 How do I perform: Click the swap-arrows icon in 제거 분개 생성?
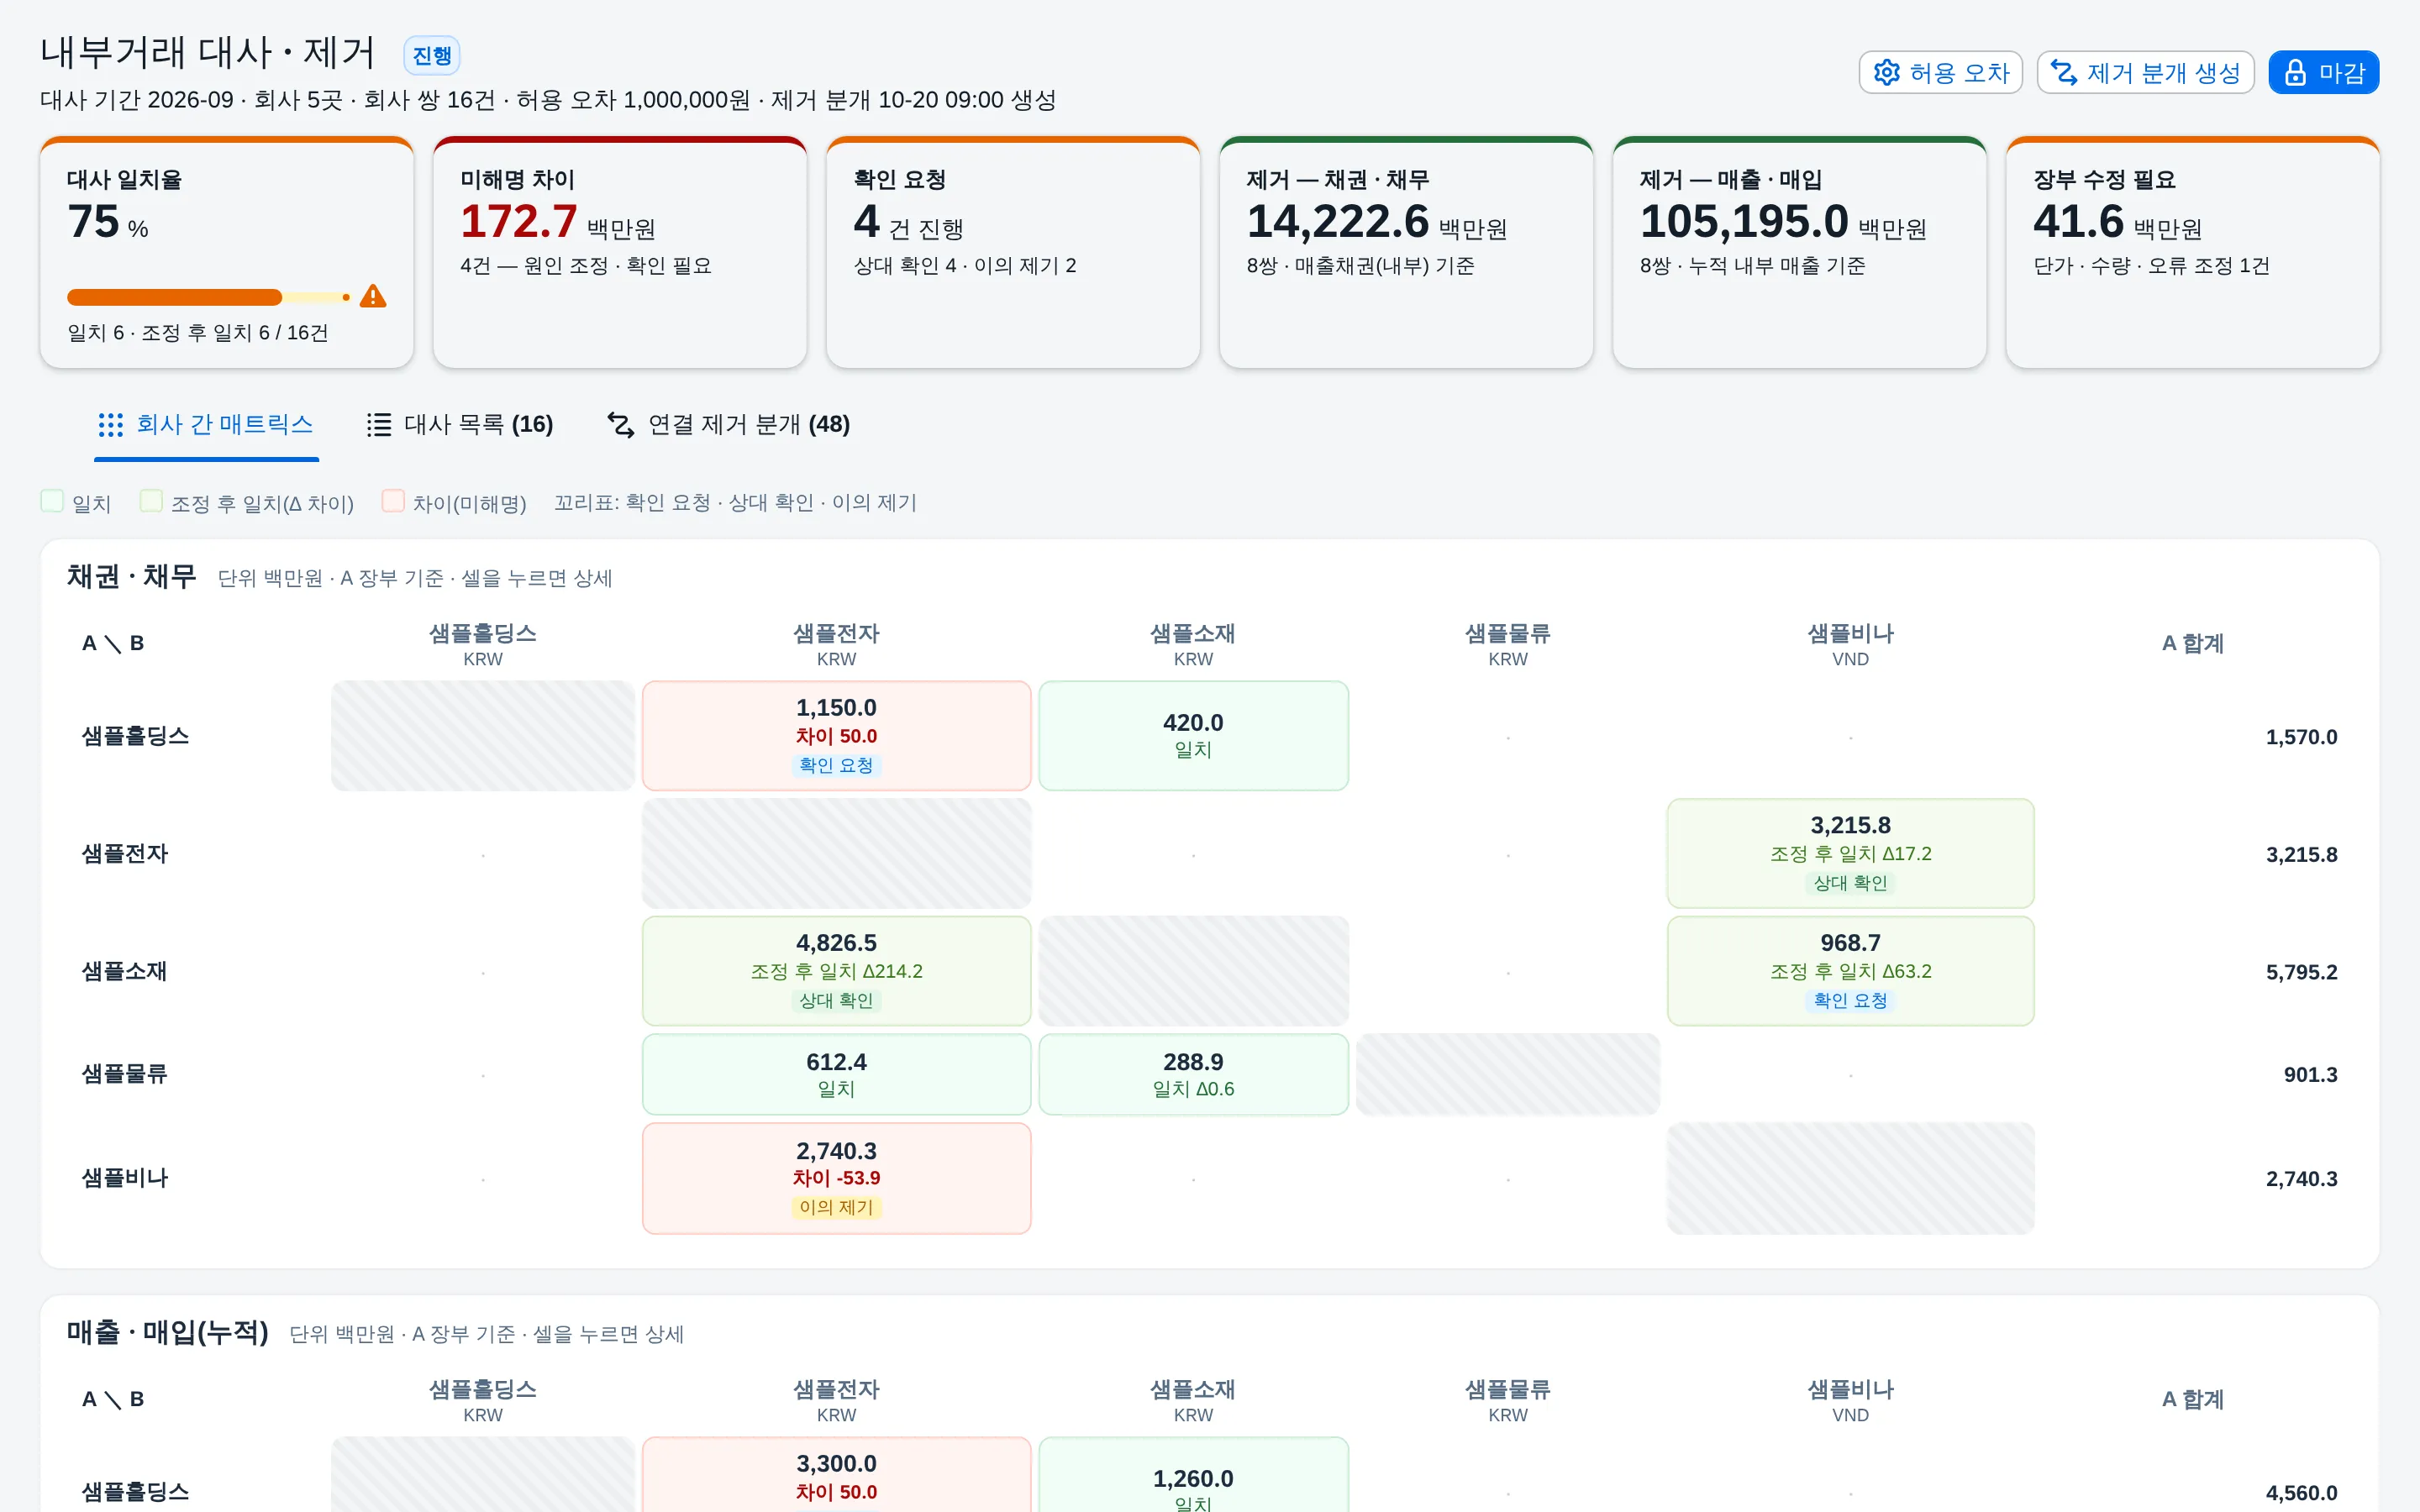pos(2064,72)
